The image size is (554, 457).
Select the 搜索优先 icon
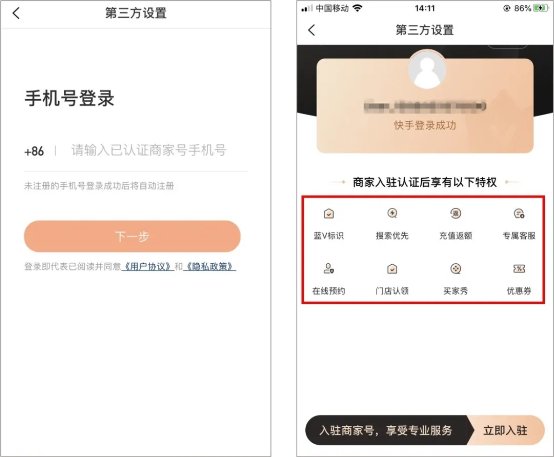click(x=392, y=213)
